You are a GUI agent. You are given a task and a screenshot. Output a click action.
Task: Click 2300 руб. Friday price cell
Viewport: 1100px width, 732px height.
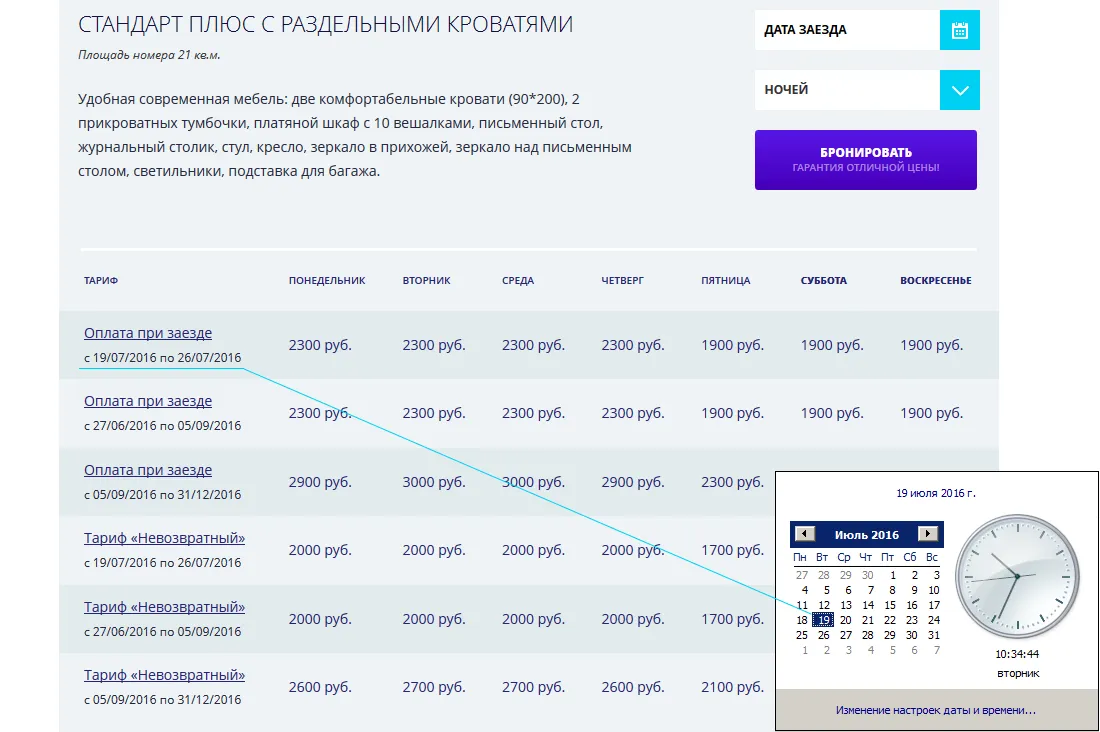[x=732, y=482]
